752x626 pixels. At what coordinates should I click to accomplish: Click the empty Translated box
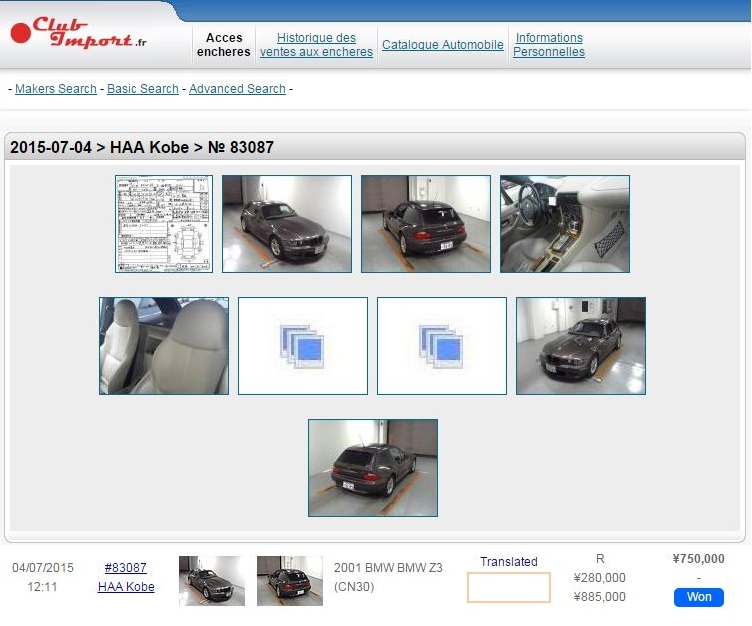[509, 588]
